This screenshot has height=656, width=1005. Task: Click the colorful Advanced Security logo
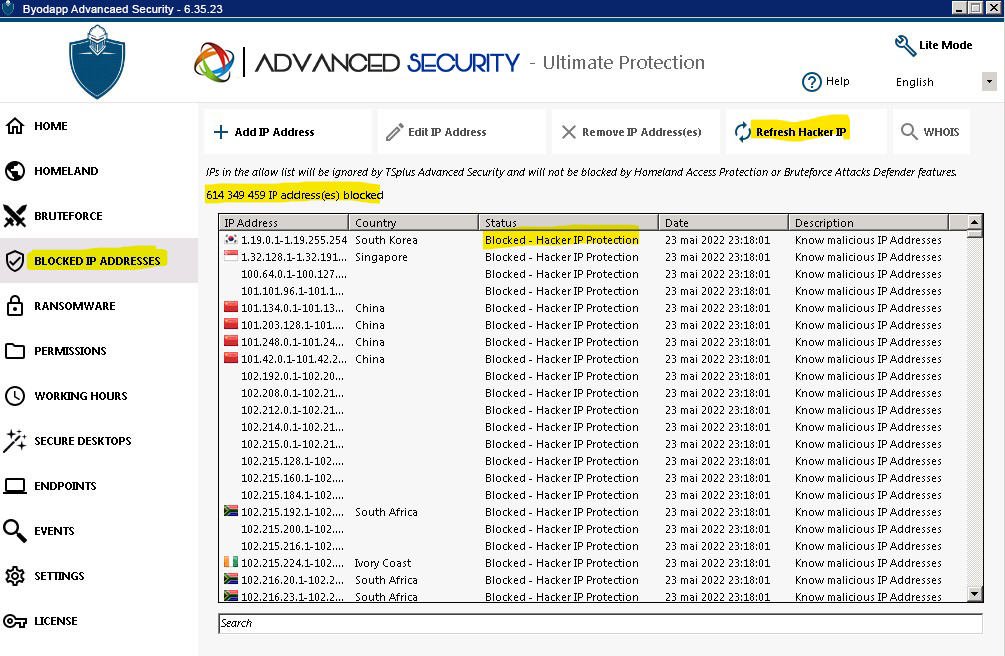tap(214, 62)
